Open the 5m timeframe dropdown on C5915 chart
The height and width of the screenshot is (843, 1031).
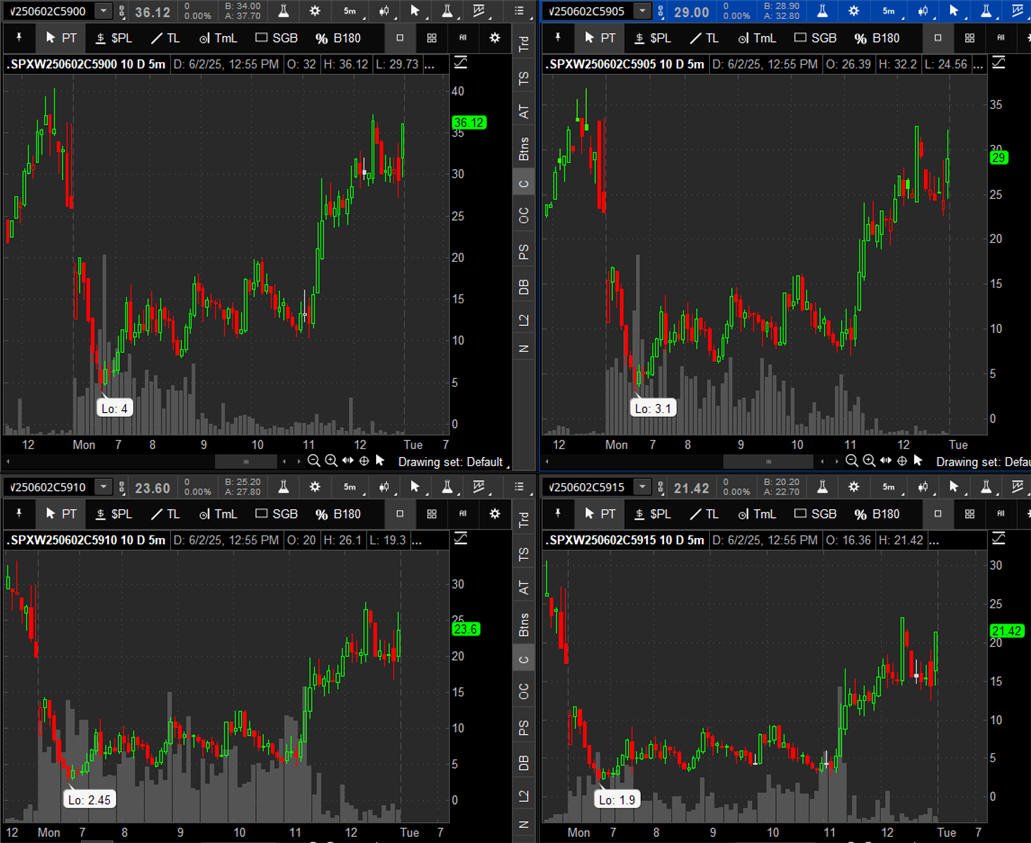click(889, 487)
